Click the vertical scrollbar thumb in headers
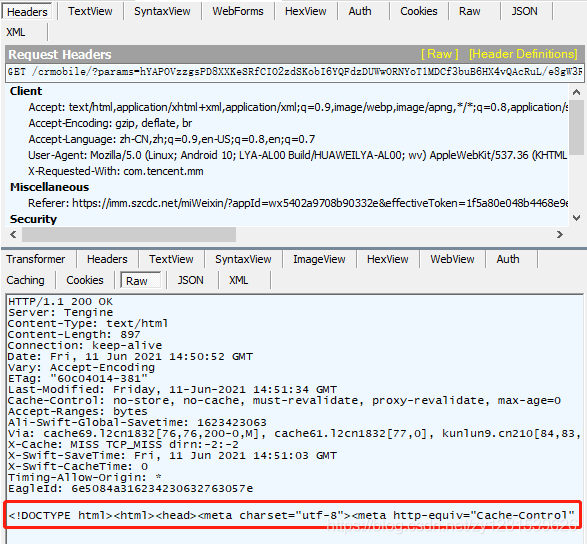 (577, 127)
